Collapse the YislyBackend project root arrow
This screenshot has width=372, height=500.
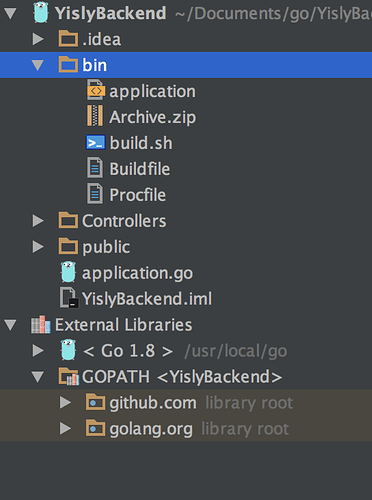10,13
